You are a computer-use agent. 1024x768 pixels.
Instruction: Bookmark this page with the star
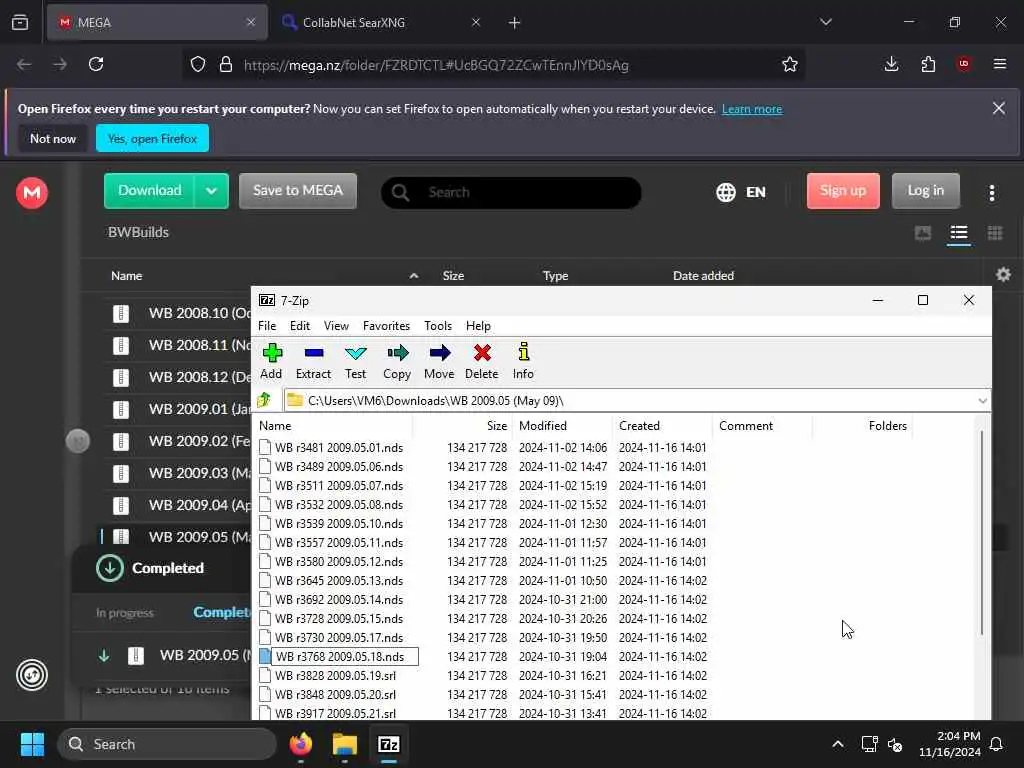click(790, 64)
